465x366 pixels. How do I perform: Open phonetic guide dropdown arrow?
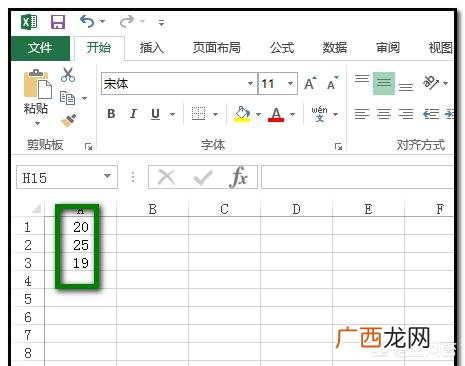coord(336,114)
